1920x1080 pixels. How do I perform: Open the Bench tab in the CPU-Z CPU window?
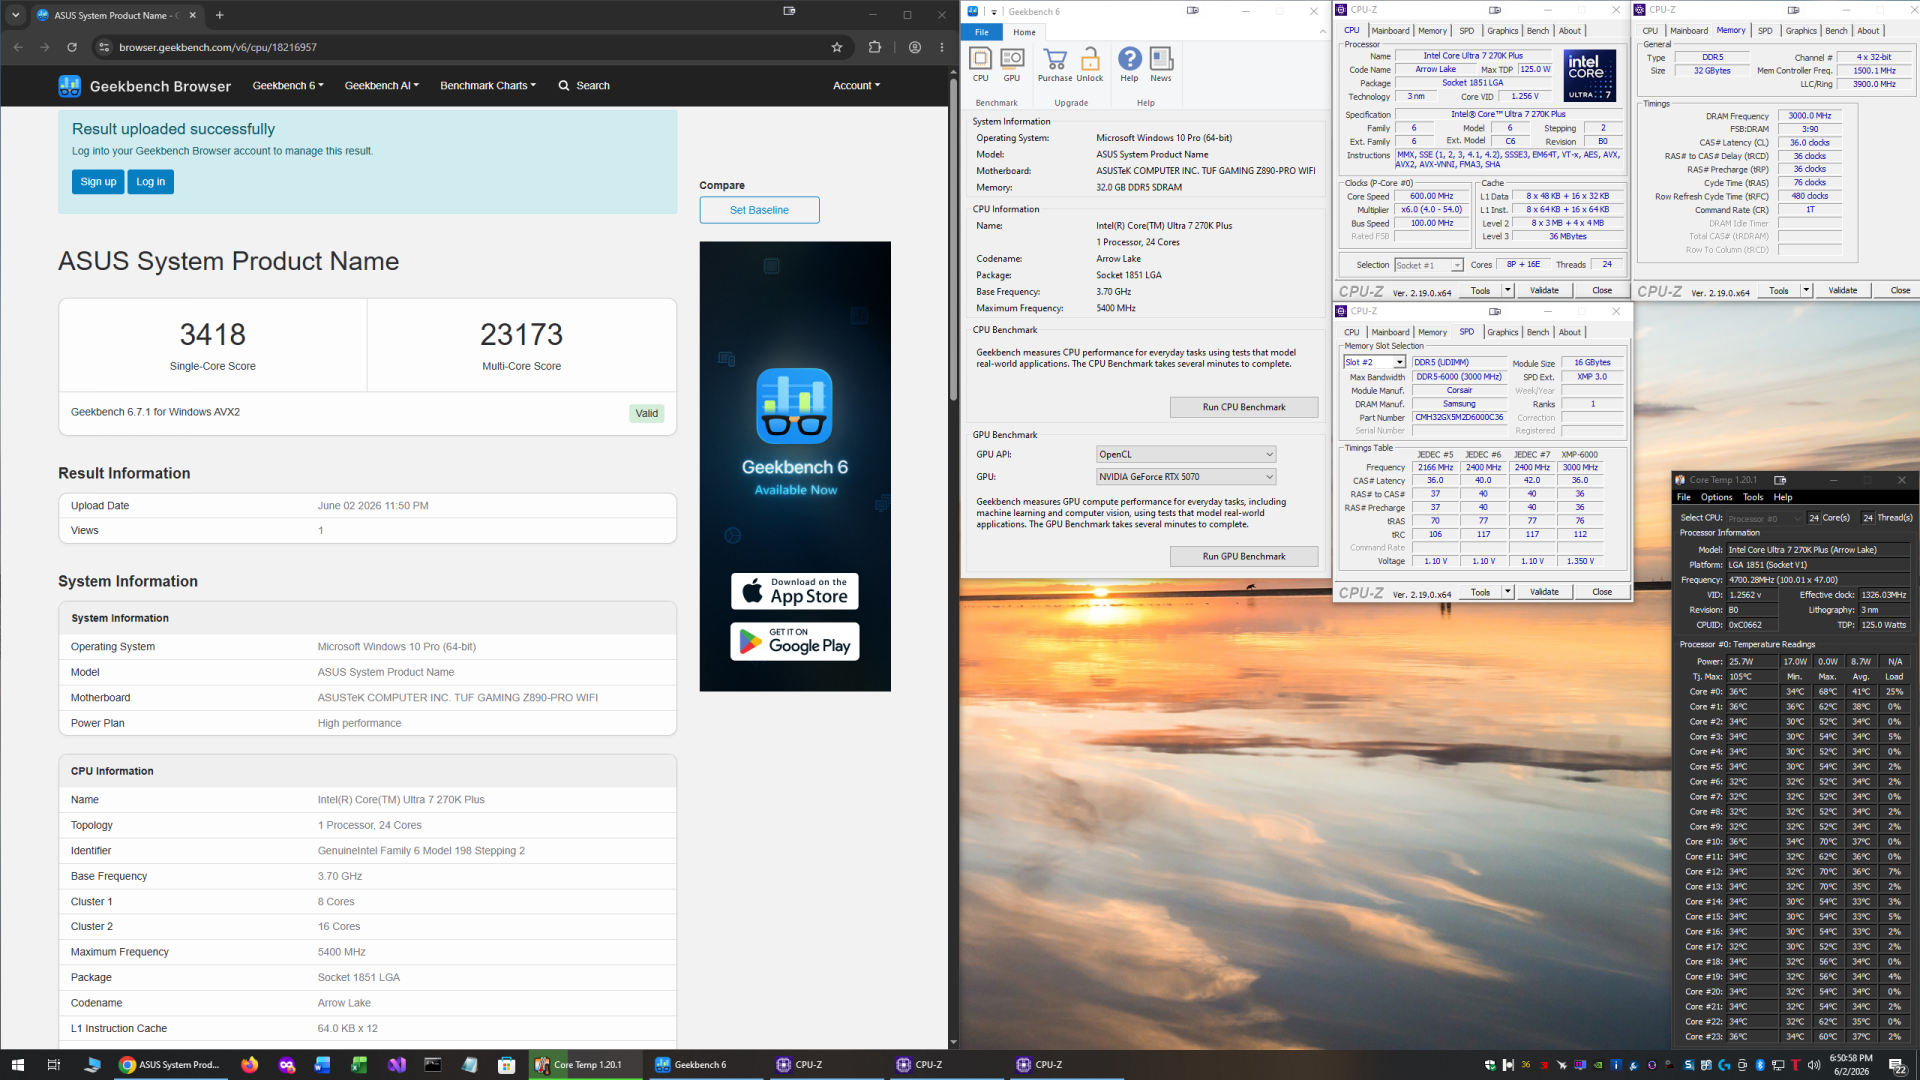(1538, 31)
